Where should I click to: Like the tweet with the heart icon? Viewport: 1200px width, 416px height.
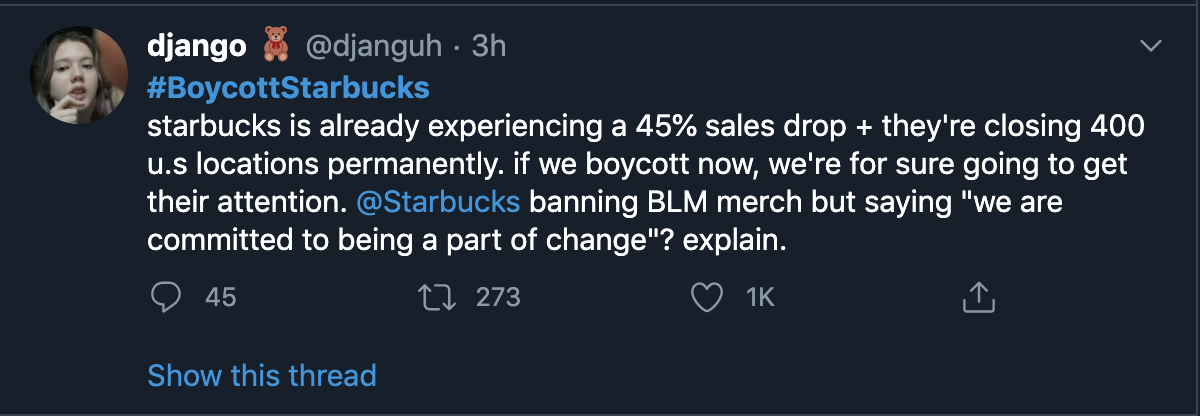pyautogui.click(x=707, y=297)
